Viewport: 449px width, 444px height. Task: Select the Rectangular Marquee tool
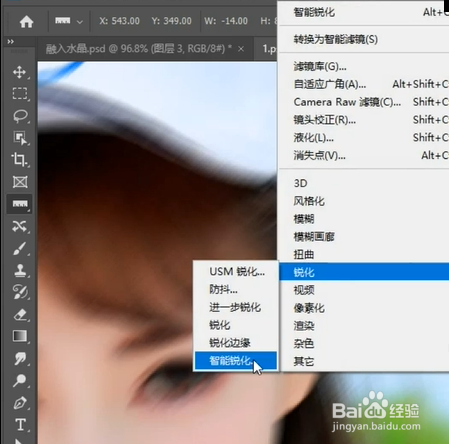click(20, 94)
